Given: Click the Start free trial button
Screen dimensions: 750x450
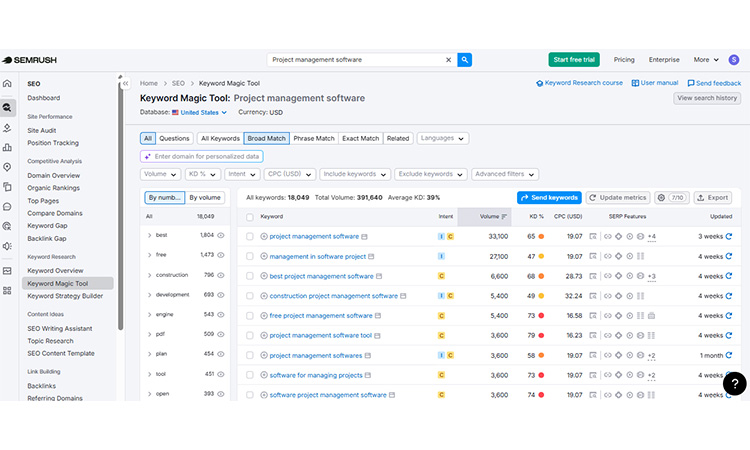Looking at the screenshot, I should pyautogui.click(x=574, y=60).
